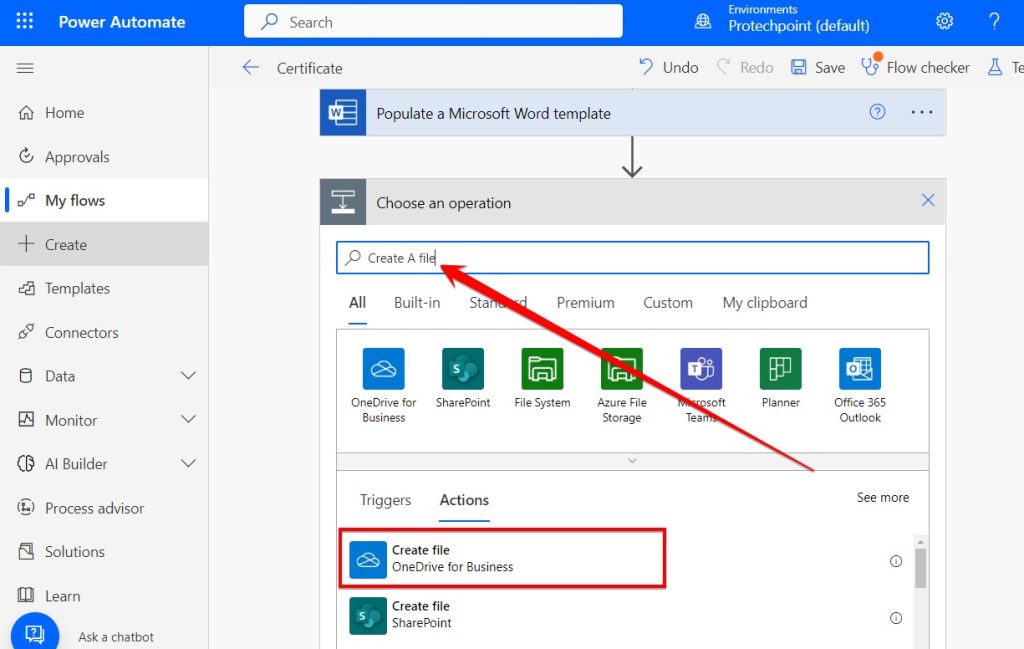Image resolution: width=1024 pixels, height=649 pixels.
Task: Expand the AI Builder section chevron
Action: tap(188, 464)
